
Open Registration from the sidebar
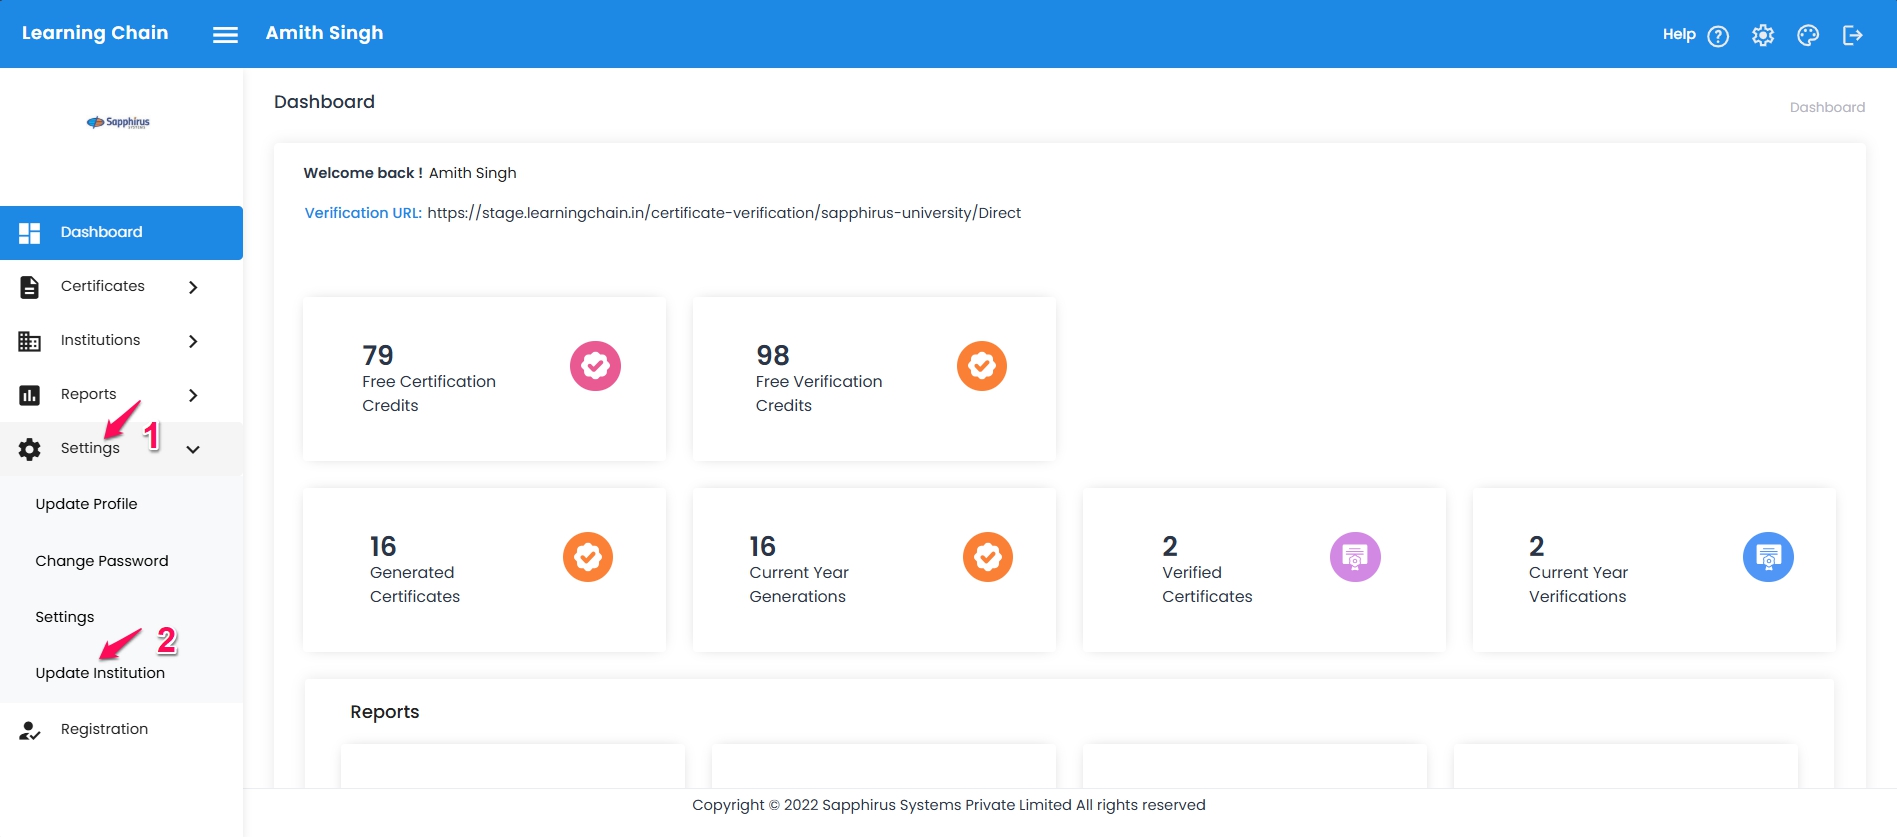pyautogui.click(x=104, y=729)
